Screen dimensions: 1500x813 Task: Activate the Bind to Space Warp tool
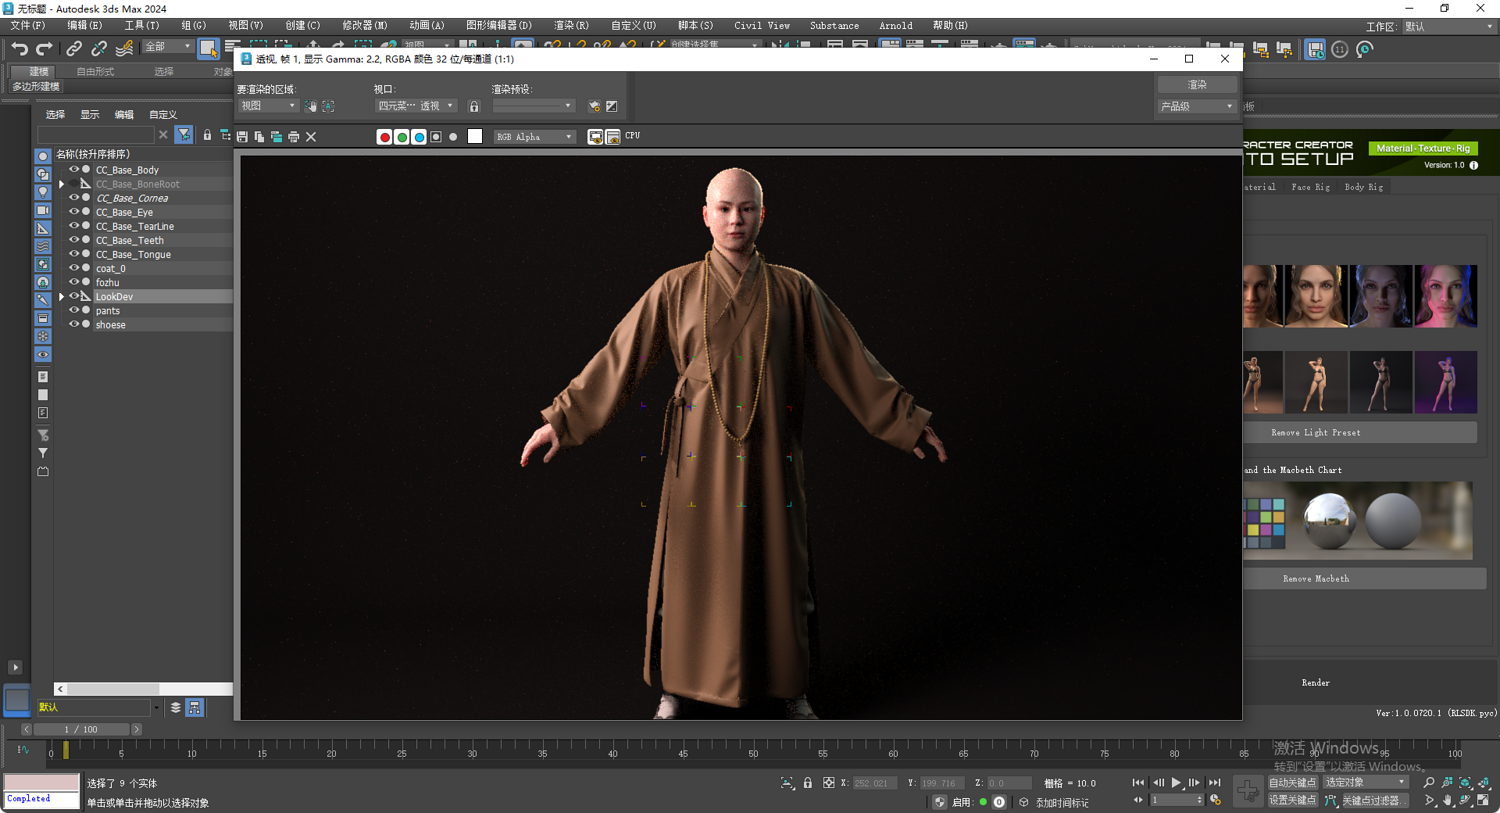pos(124,48)
